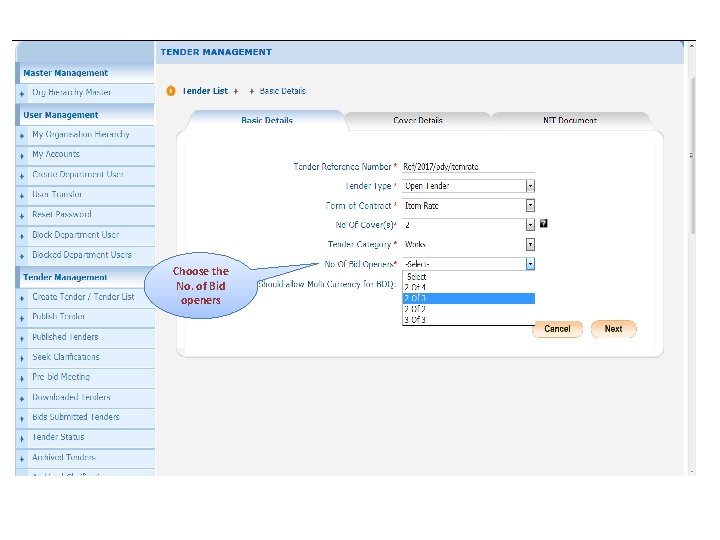The image size is (720, 540).
Task: Open Bids Submitted Tenders link
Action: coord(76,417)
